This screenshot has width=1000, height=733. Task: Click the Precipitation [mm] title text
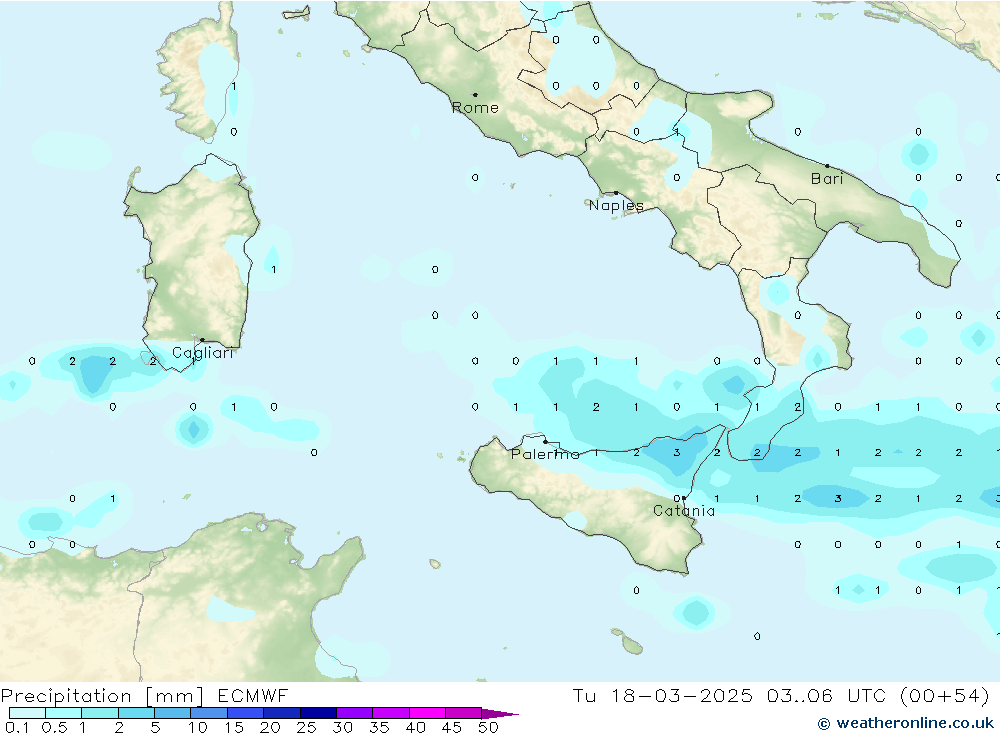coord(102,695)
